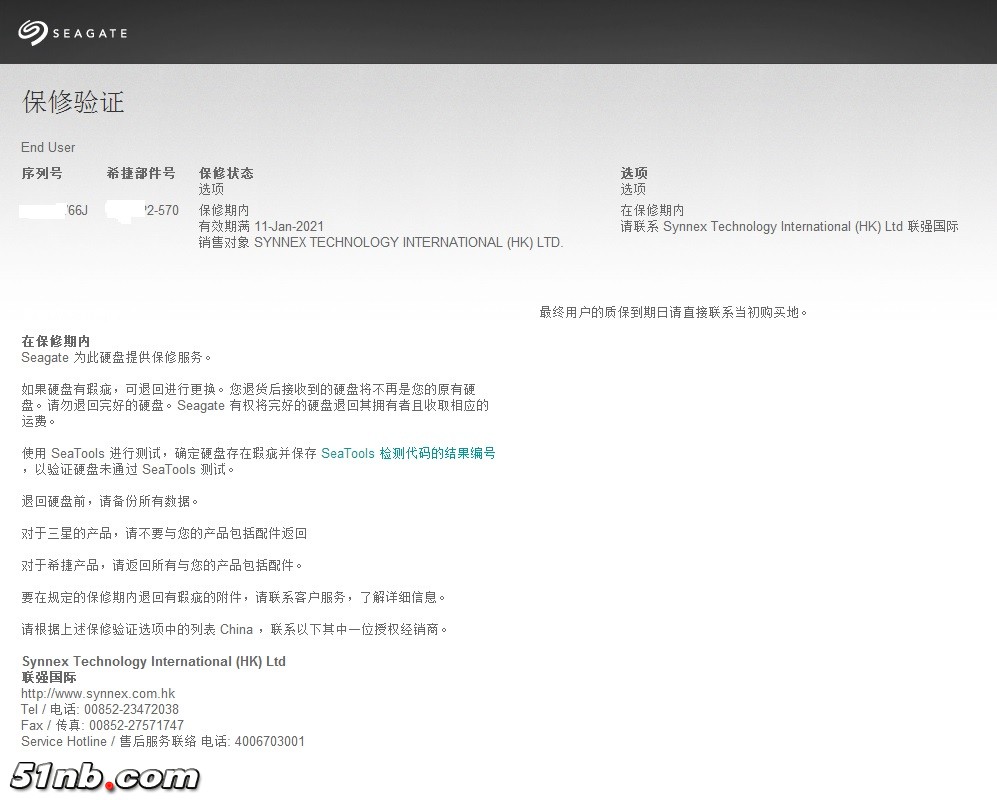The height and width of the screenshot is (800, 997).
Task: Select 销售对象 SYNNEX TECHNOLOGY INTERNATIONAL line
Action: [381, 242]
